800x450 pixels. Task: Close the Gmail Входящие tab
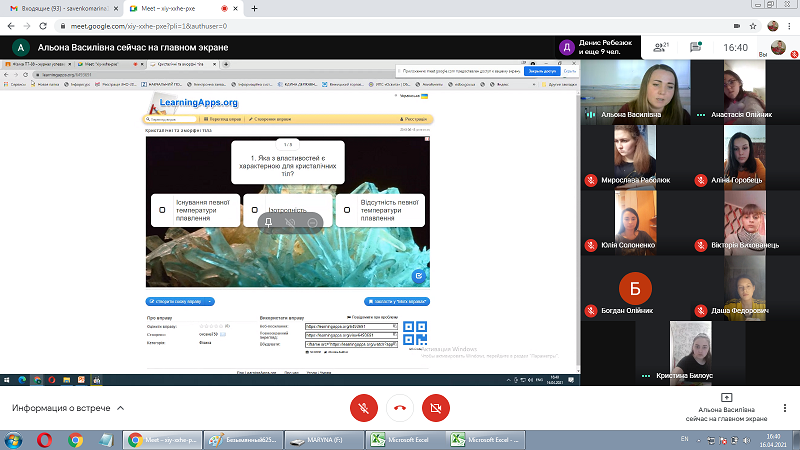(116, 9)
